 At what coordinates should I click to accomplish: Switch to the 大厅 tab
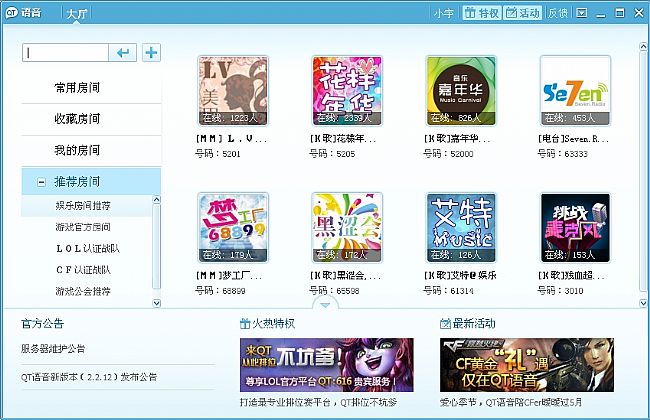tap(76, 14)
